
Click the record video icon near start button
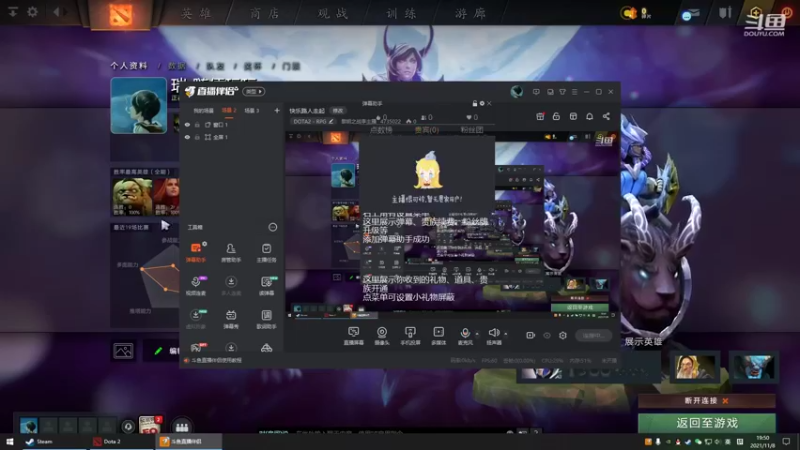[531, 335]
